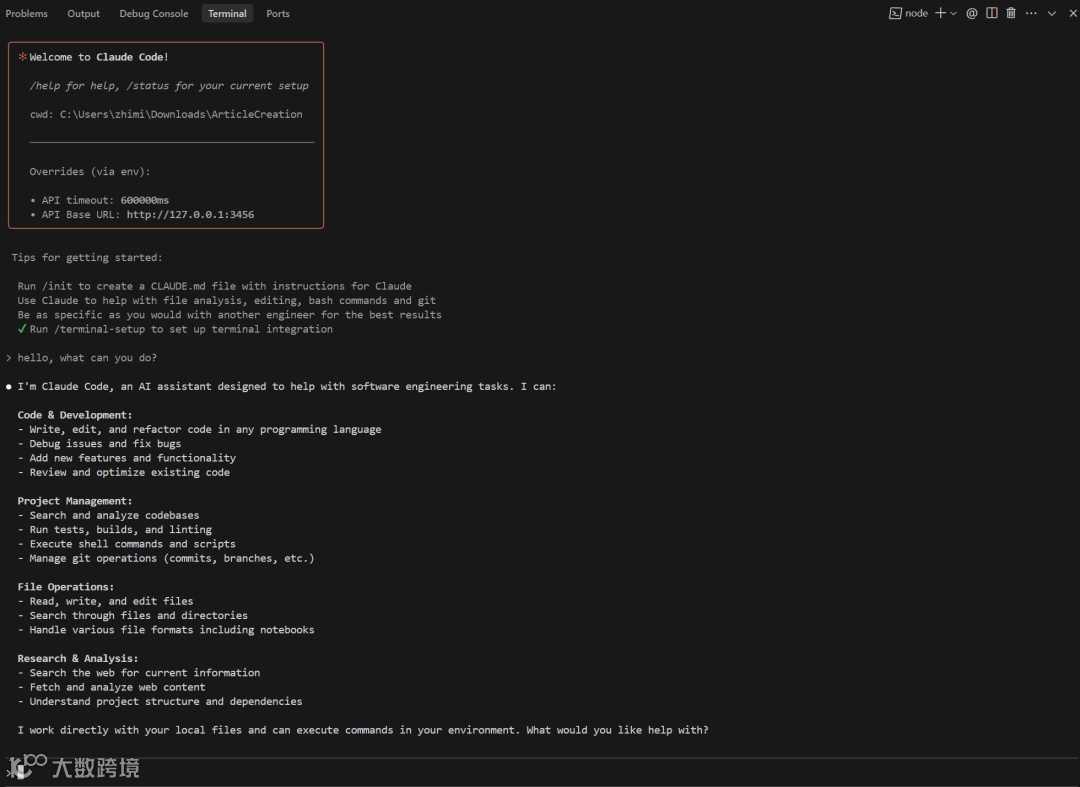Click 'I work directly with your local files' line
Image resolution: width=1080 pixels, height=787 pixels.
(x=363, y=731)
